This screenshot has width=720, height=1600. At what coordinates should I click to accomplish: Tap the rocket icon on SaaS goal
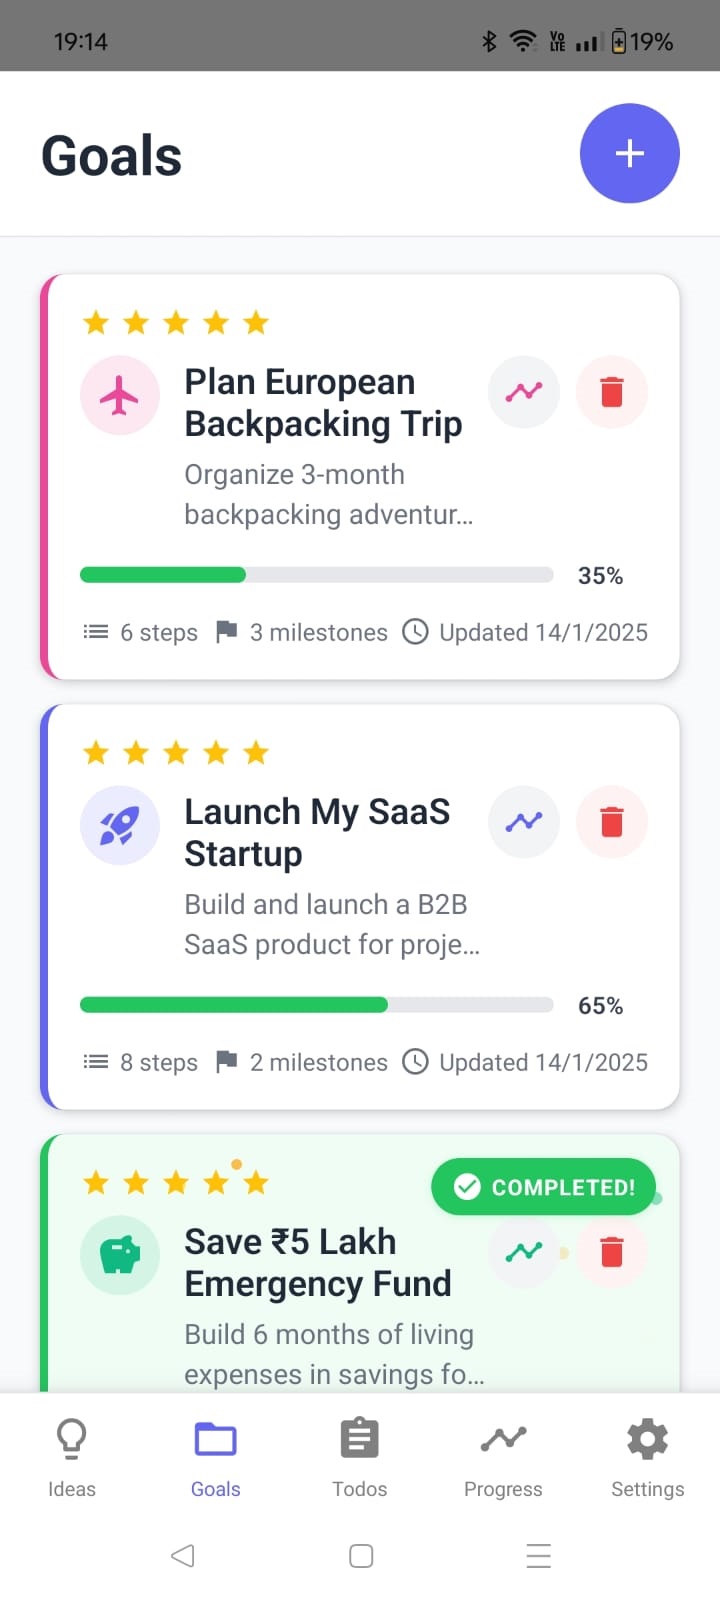click(x=120, y=826)
